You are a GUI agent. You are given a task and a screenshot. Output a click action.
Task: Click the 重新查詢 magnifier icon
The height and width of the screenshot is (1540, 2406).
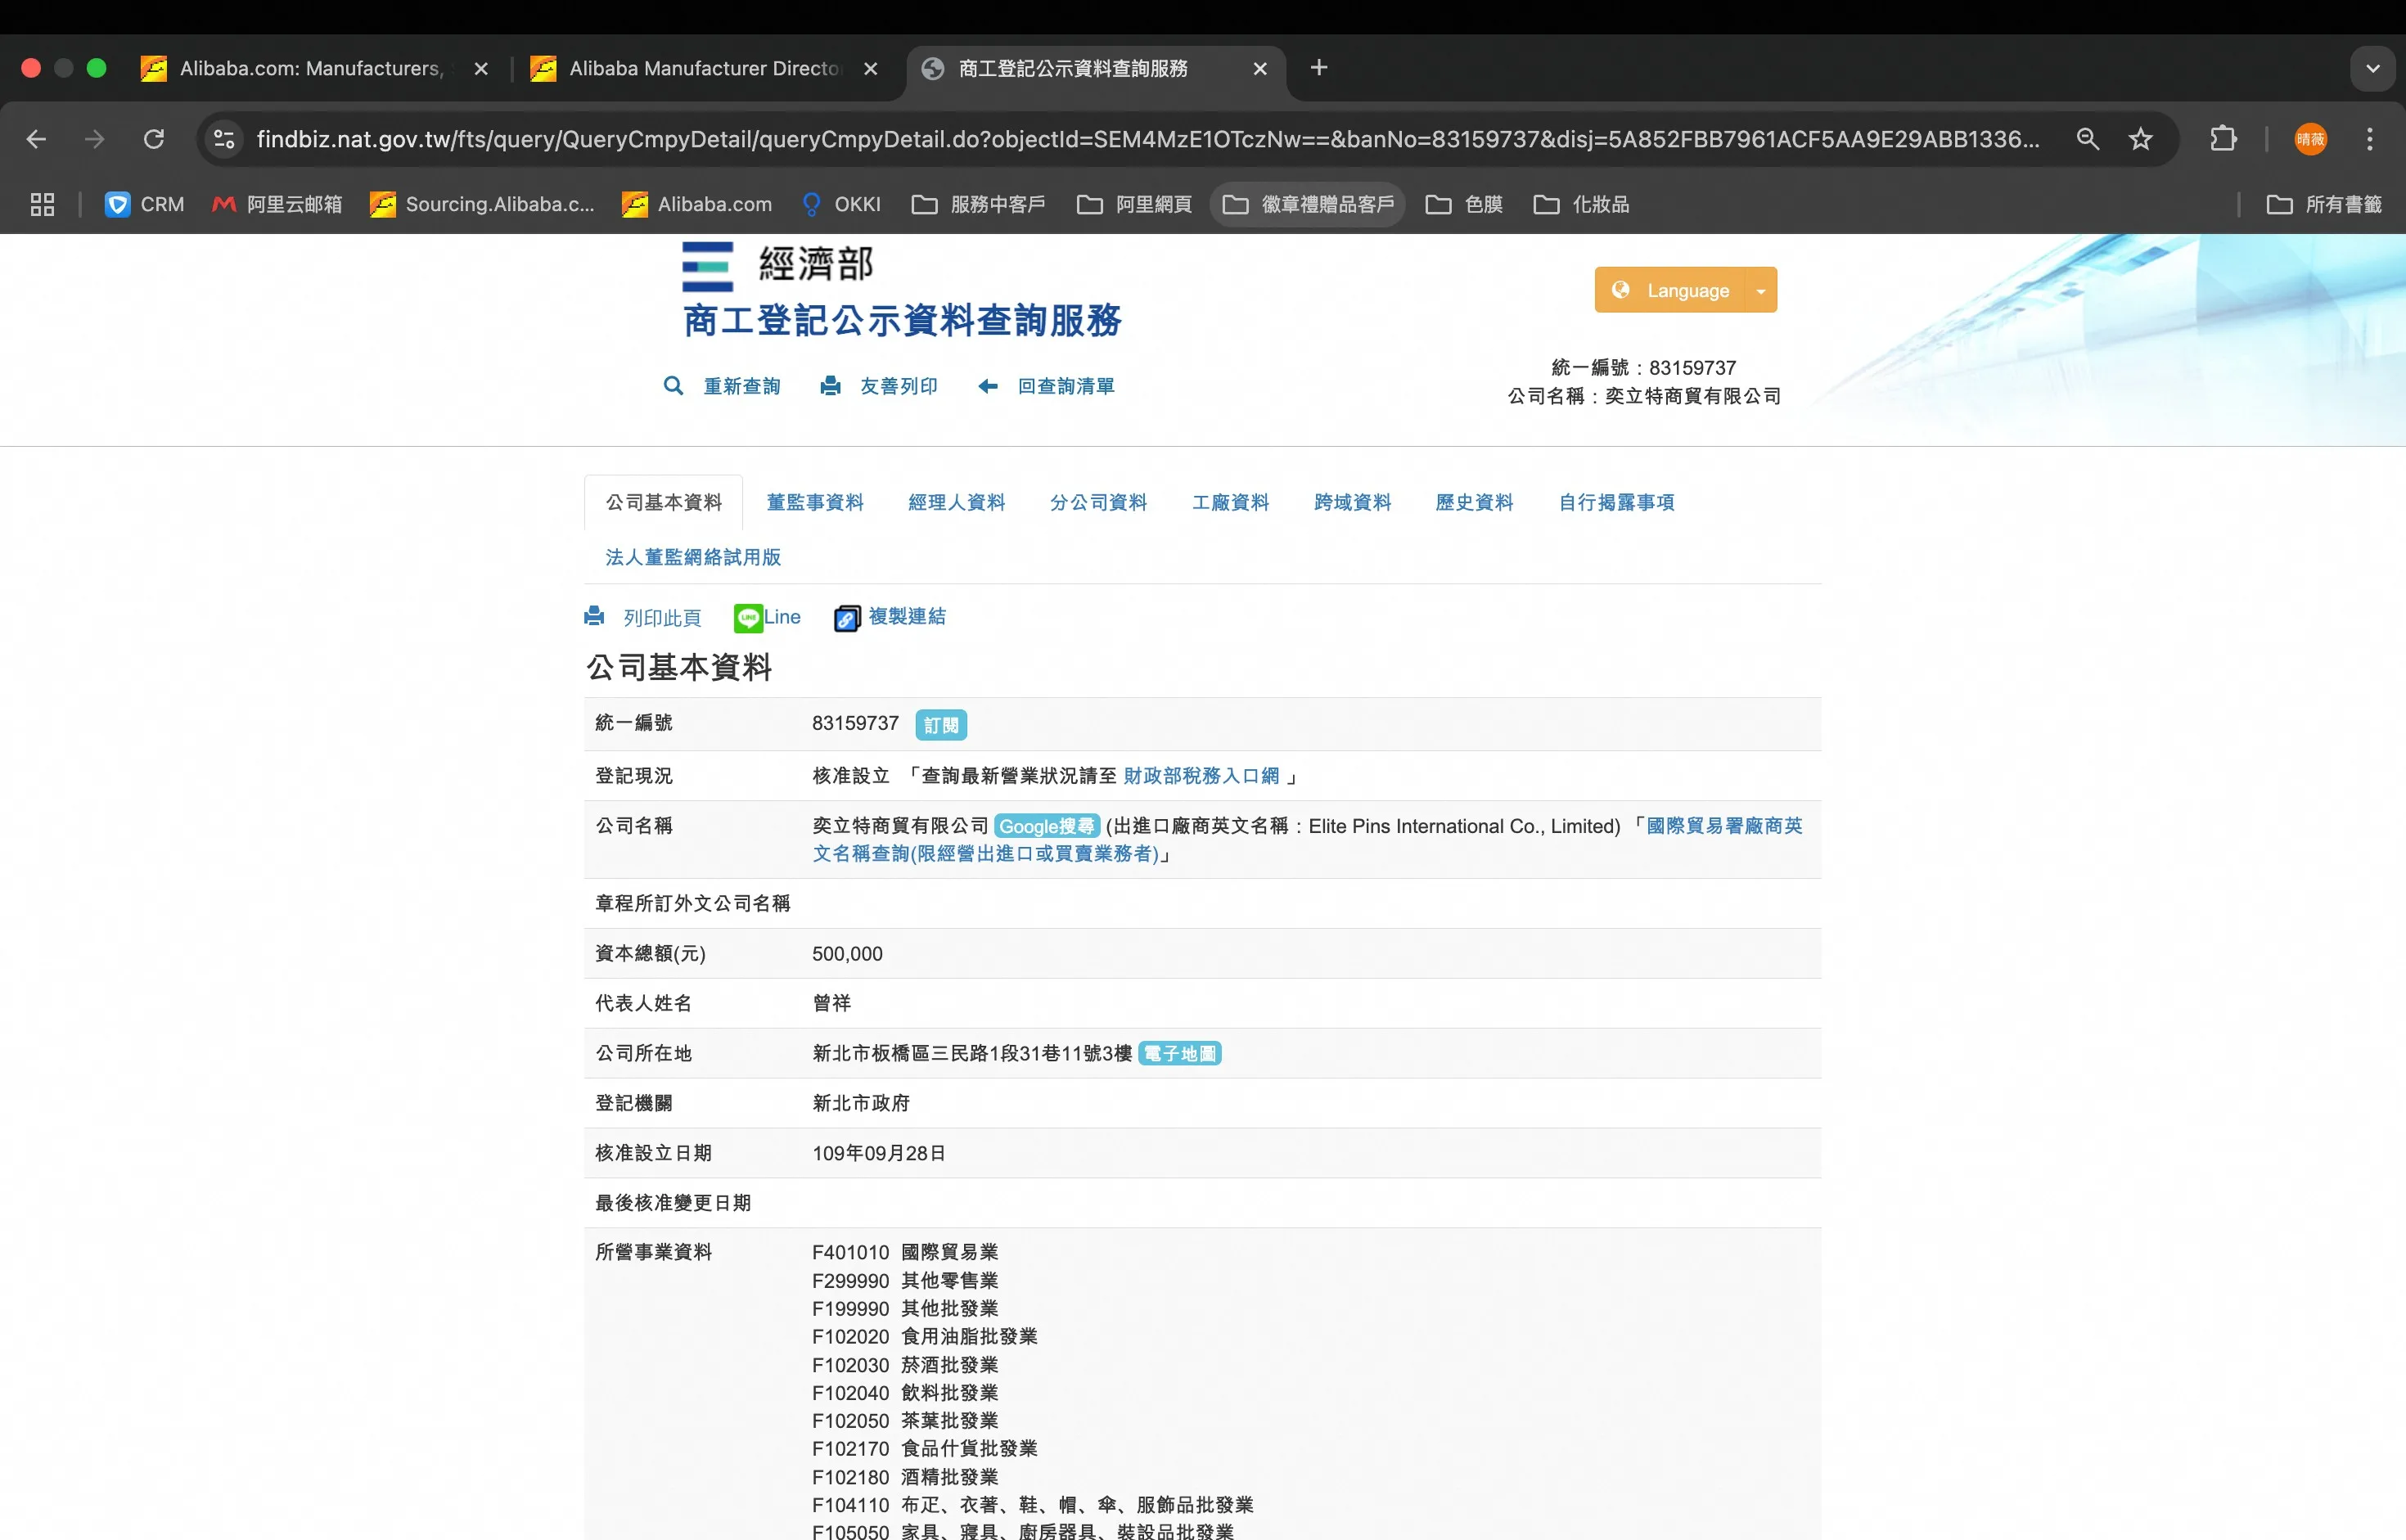[673, 386]
